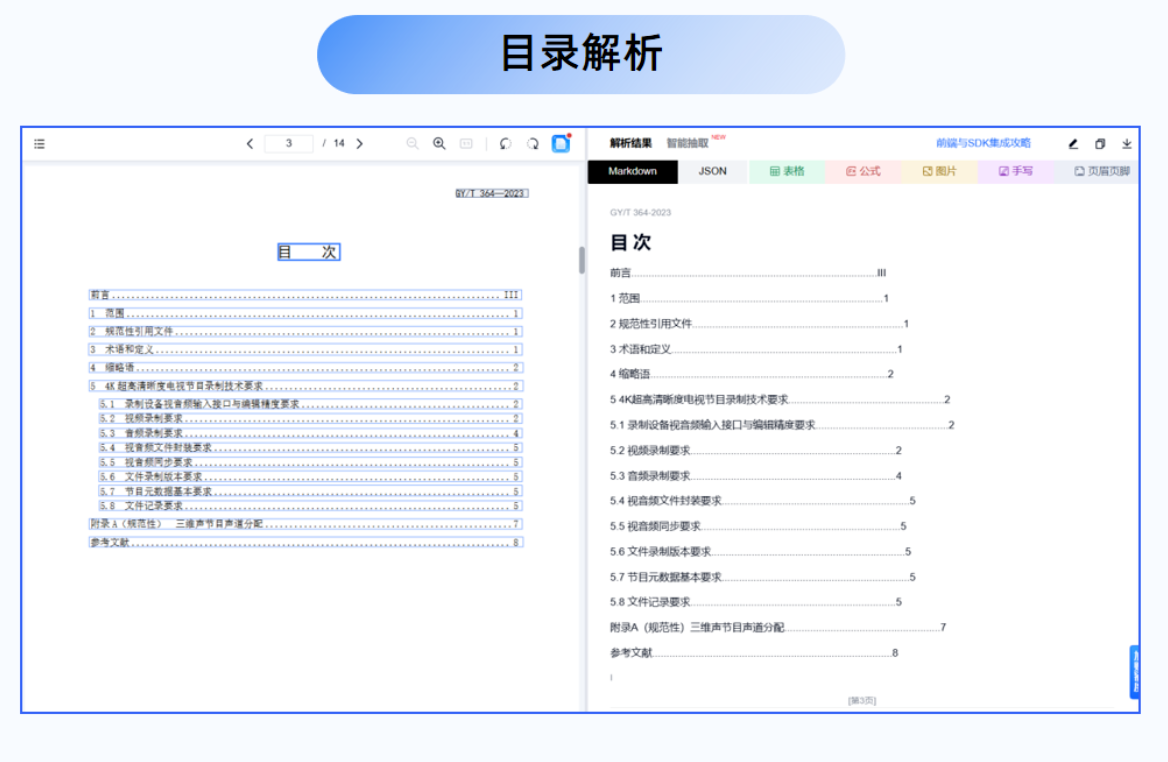Viewport: 1168px width, 762px height.
Task: Download the parsed result
Action: [1127, 144]
